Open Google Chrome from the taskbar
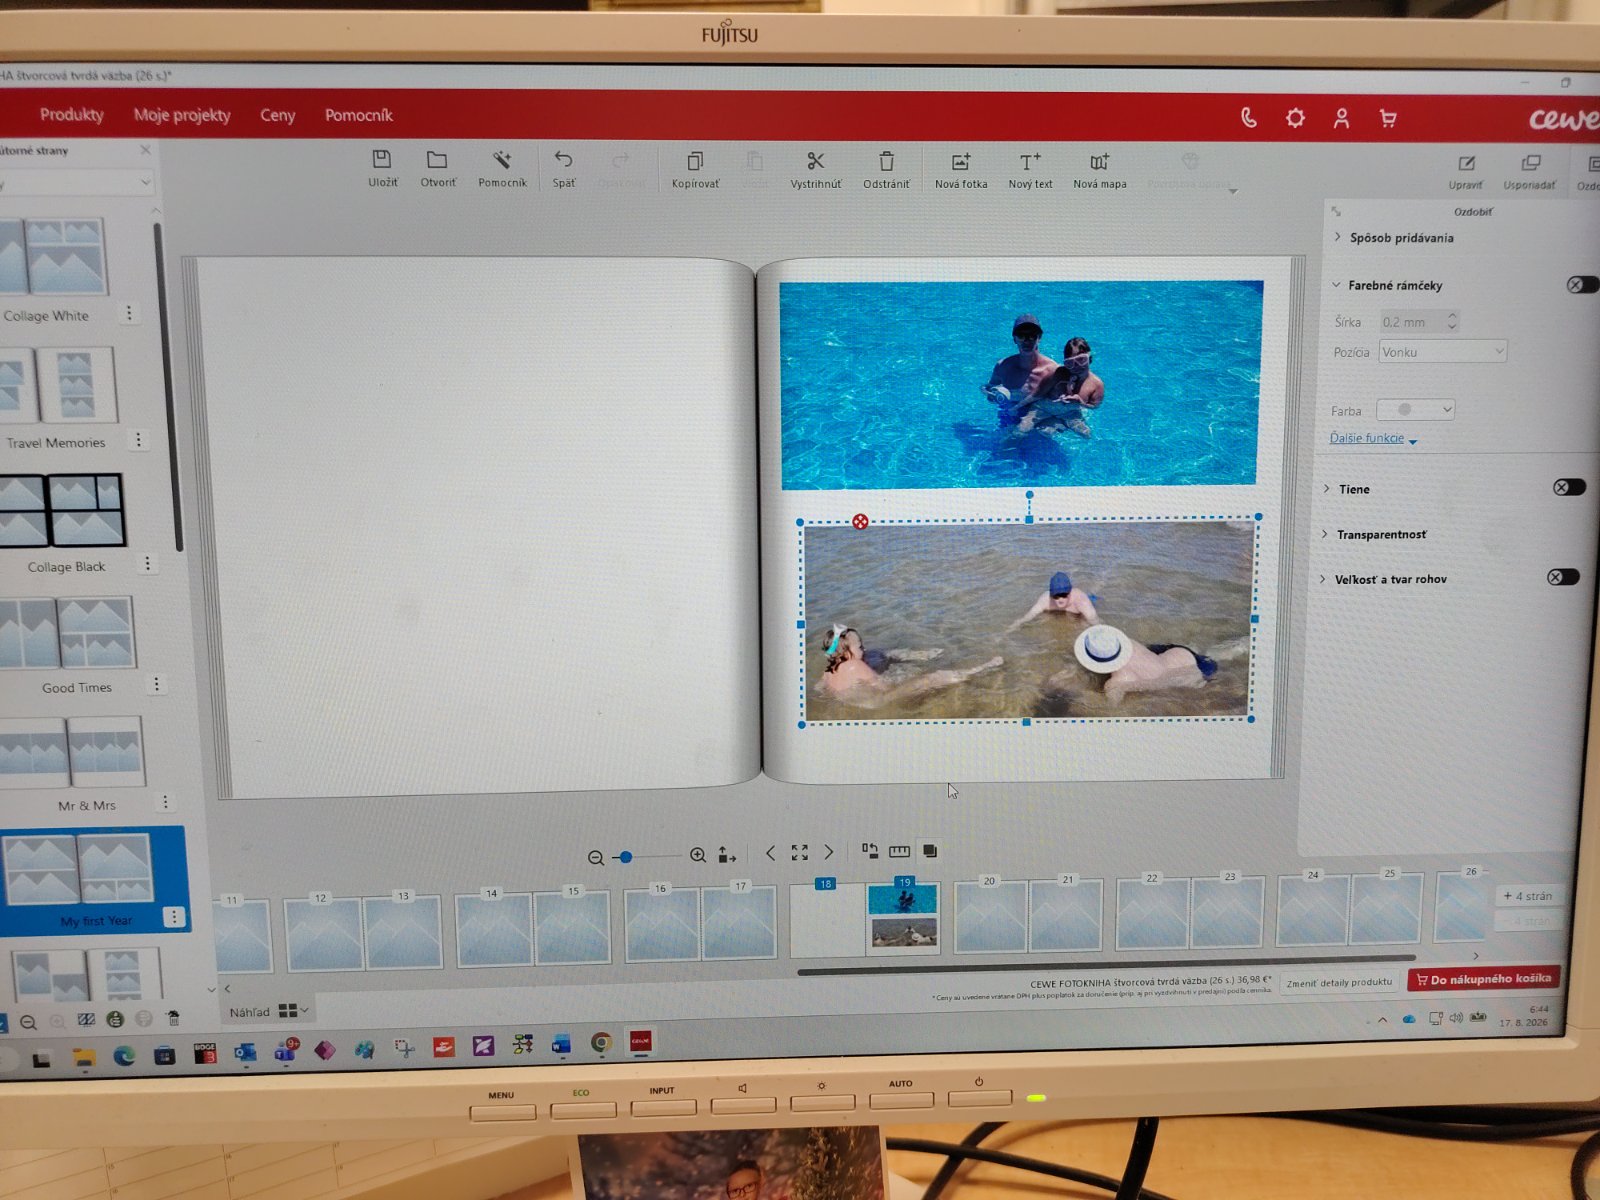Screen dimensions: 1600x1200 601,1044
